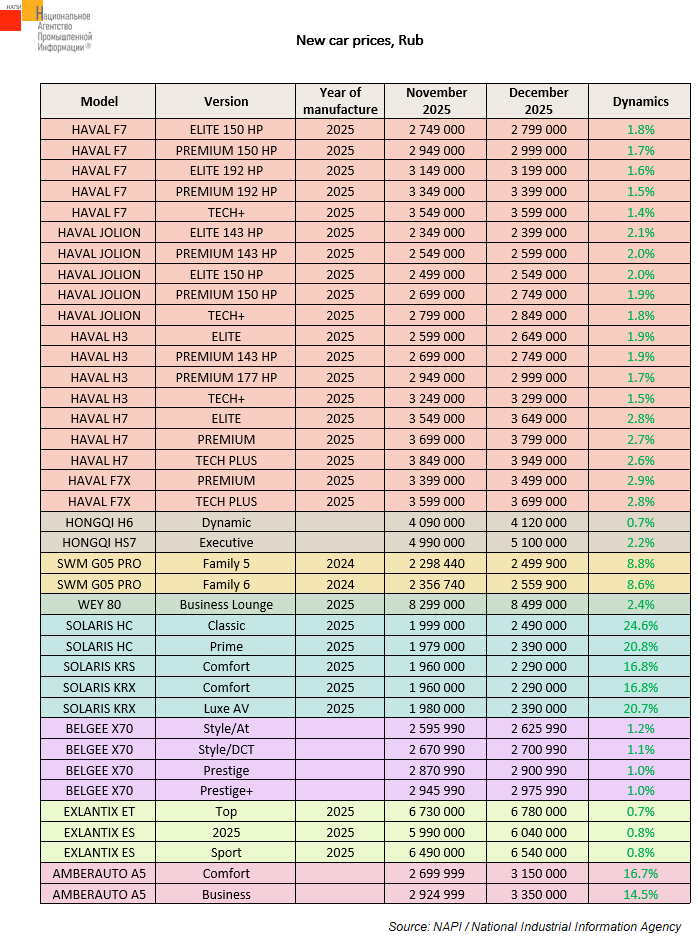698x939 pixels.
Task: Click the November 2025 column header
Action: click(x=436, y=101)
